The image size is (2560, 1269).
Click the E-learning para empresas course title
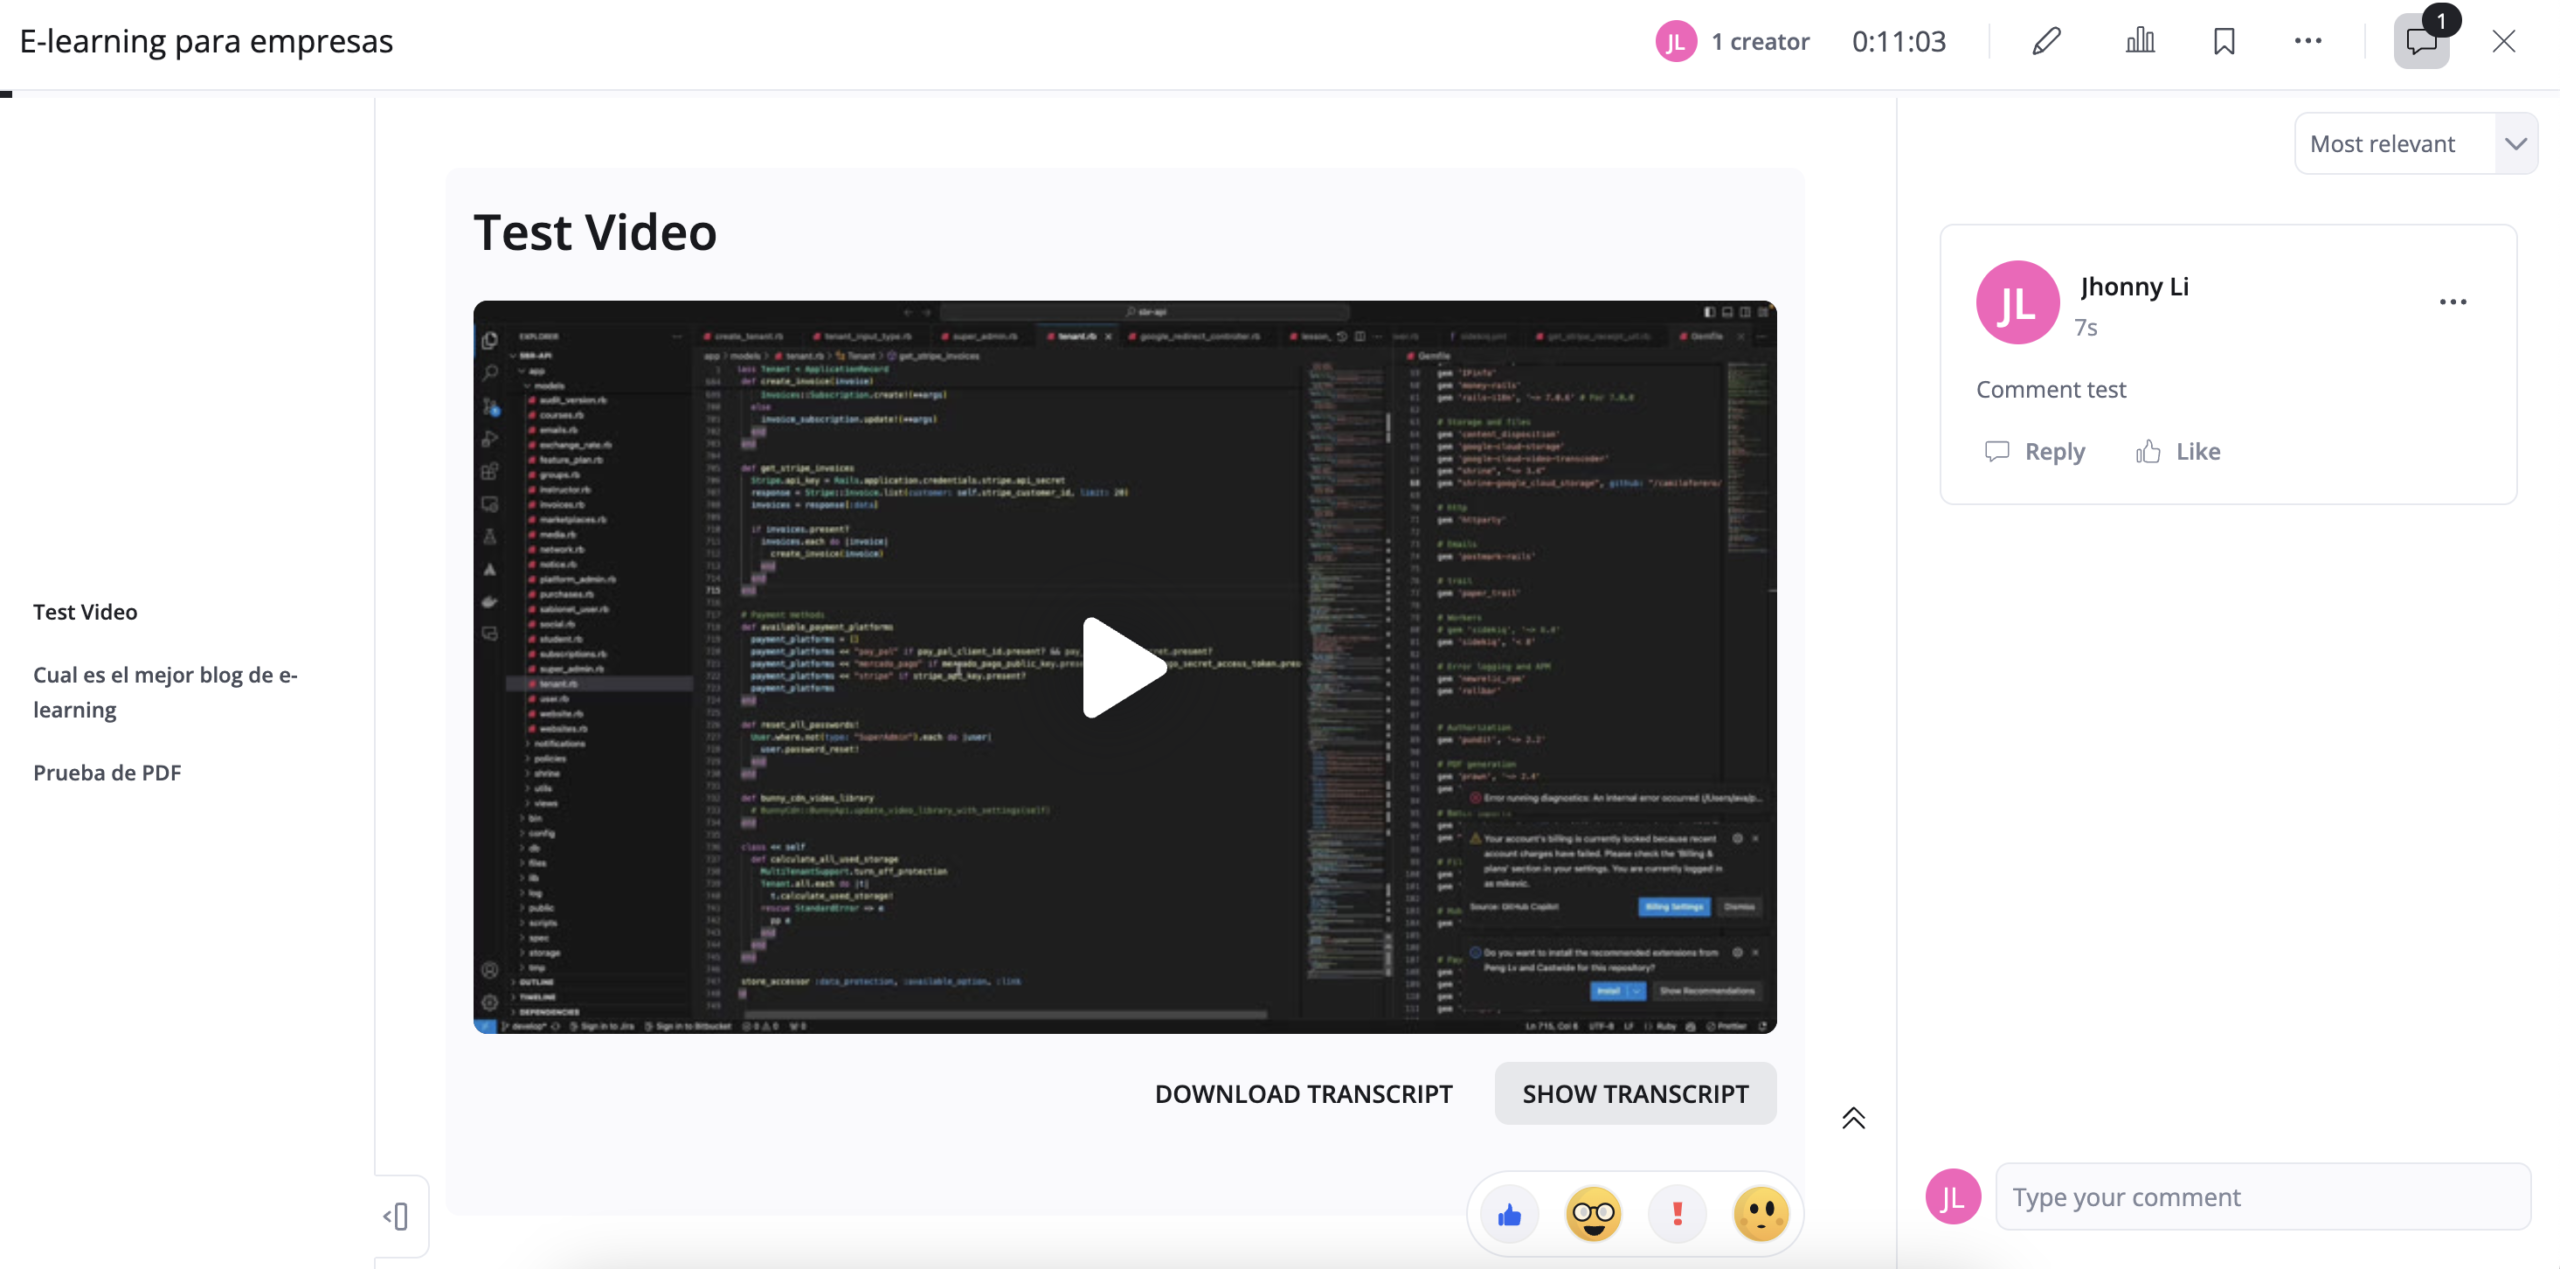pyautogui.click(x=206, y=41)
